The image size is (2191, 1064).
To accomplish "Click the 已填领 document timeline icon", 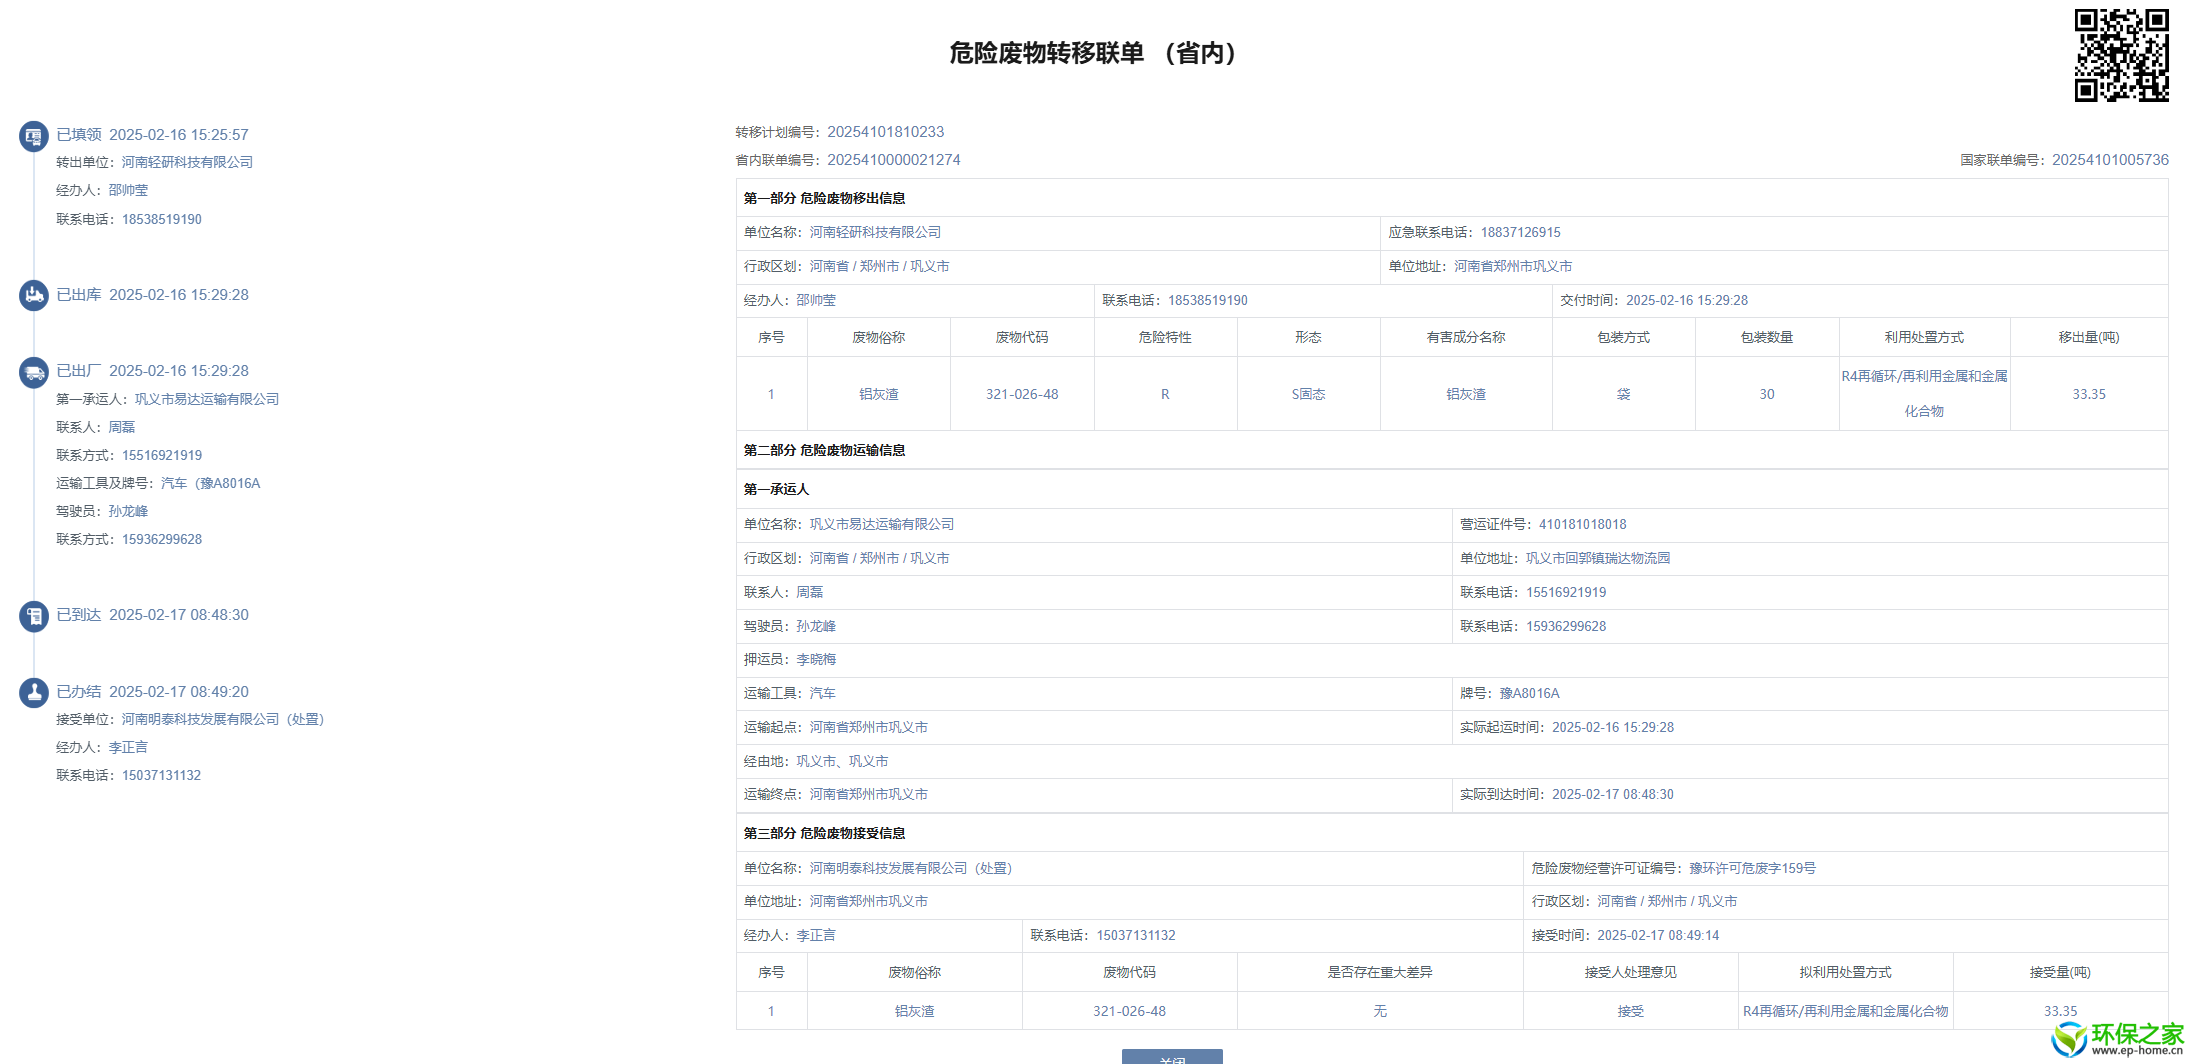I will 34,136.
